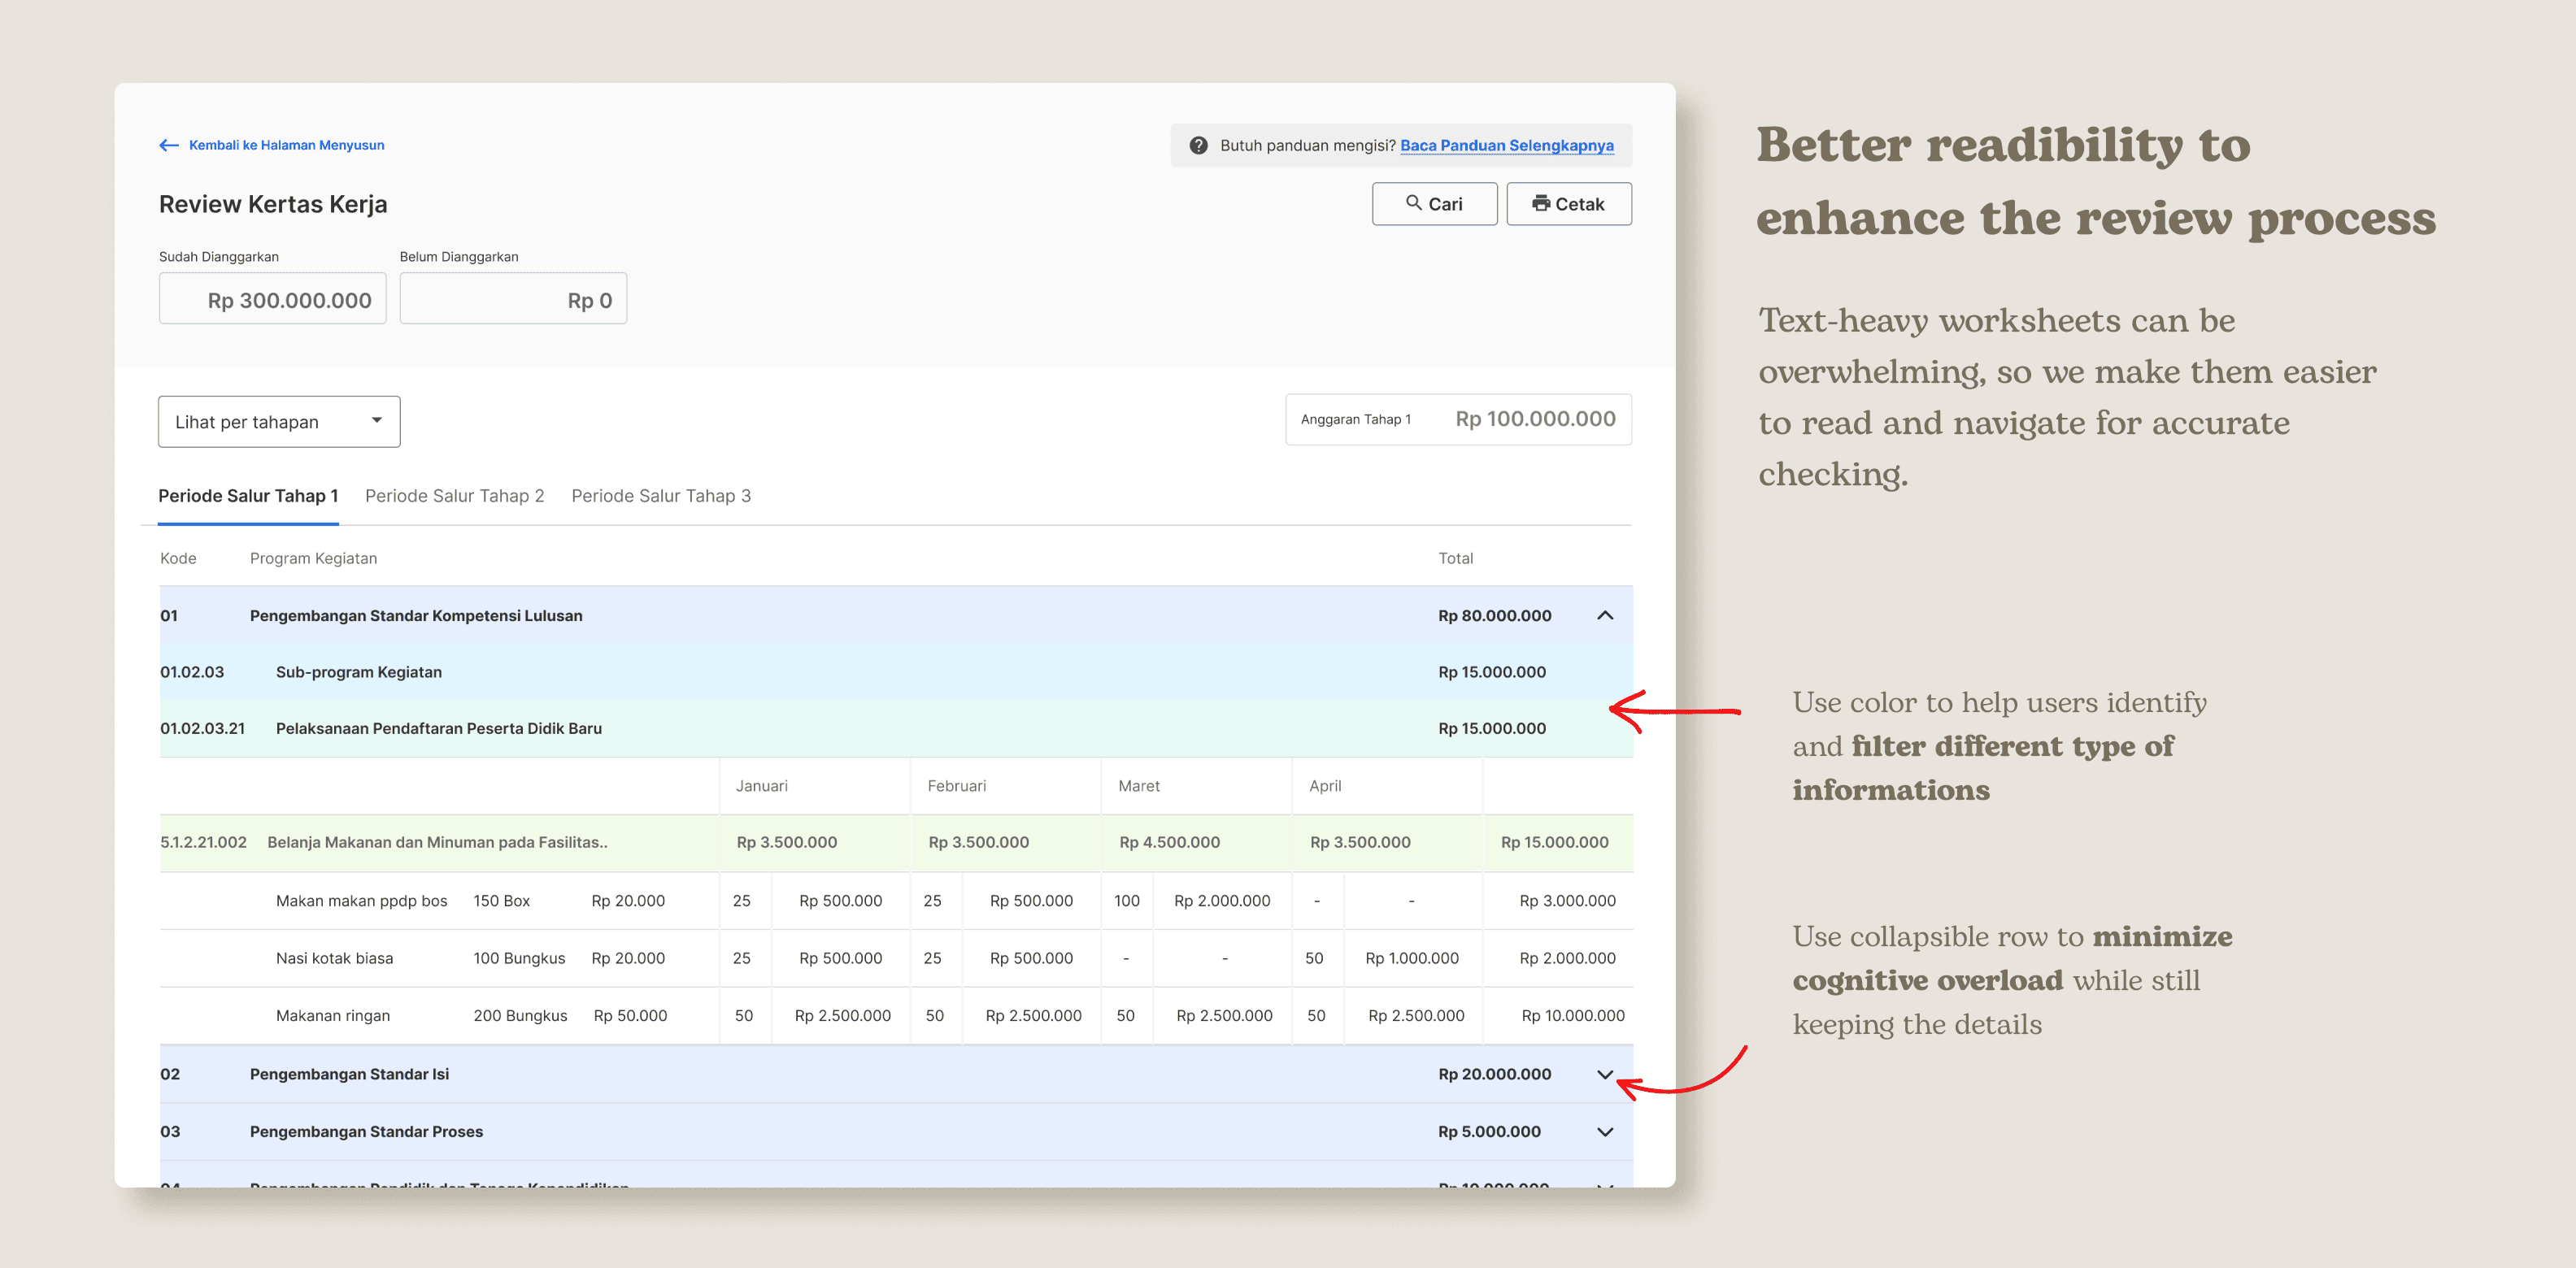Image resolution: width=2576 pixels, height=1268 pixels.
Task: Click the Anggaran Tahap 1 amount box
Action: [1457, 419]
